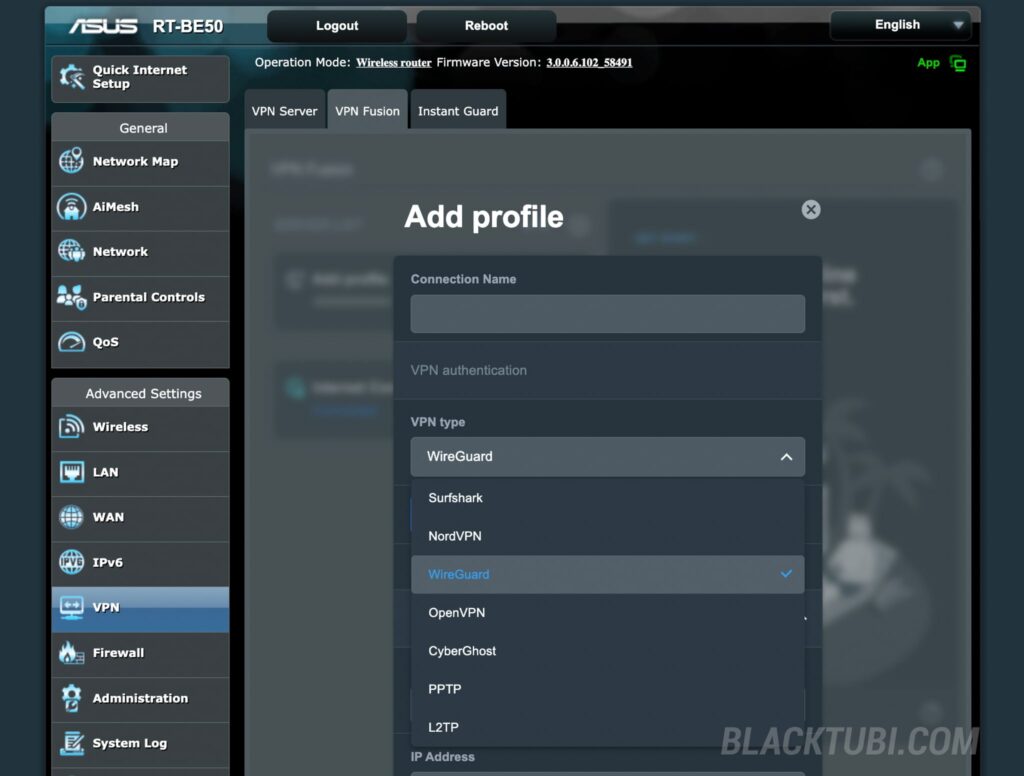The width and height of the screenshot is (1024, 776).
Task: Open Parental Controls icon in sidebar
Action: point(72,297)
